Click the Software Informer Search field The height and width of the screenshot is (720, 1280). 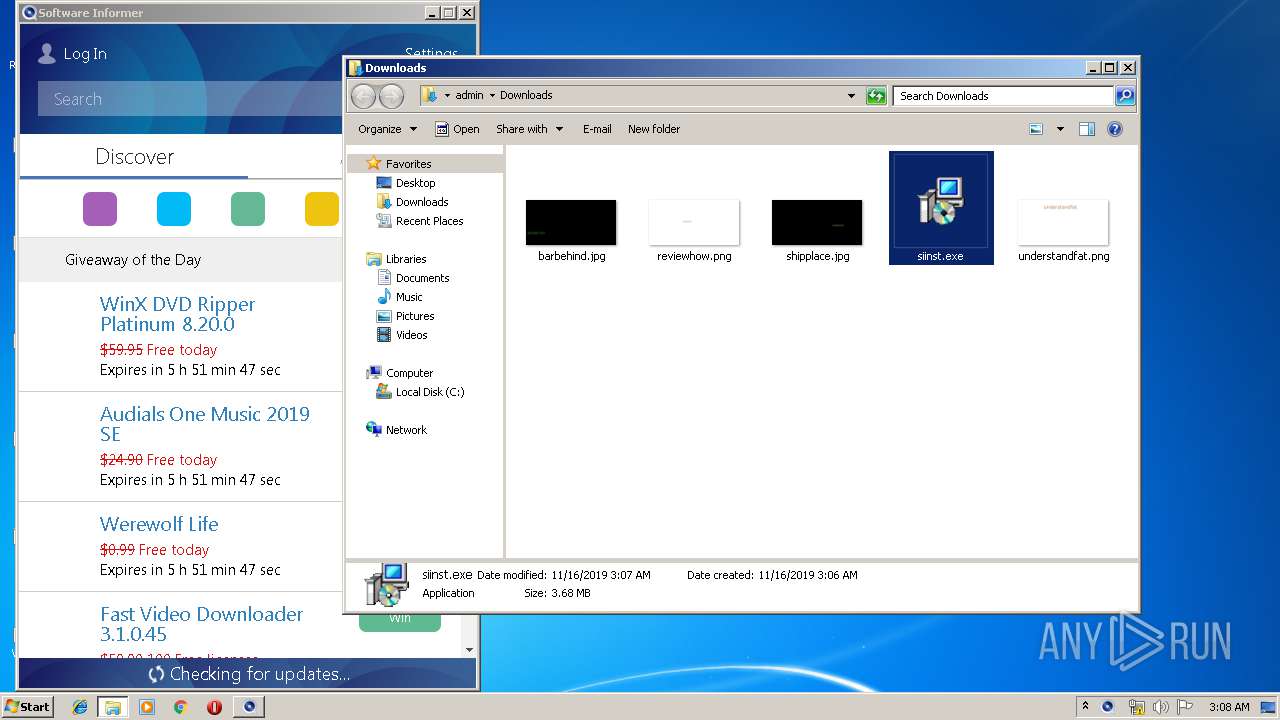[x=190, y=99]
